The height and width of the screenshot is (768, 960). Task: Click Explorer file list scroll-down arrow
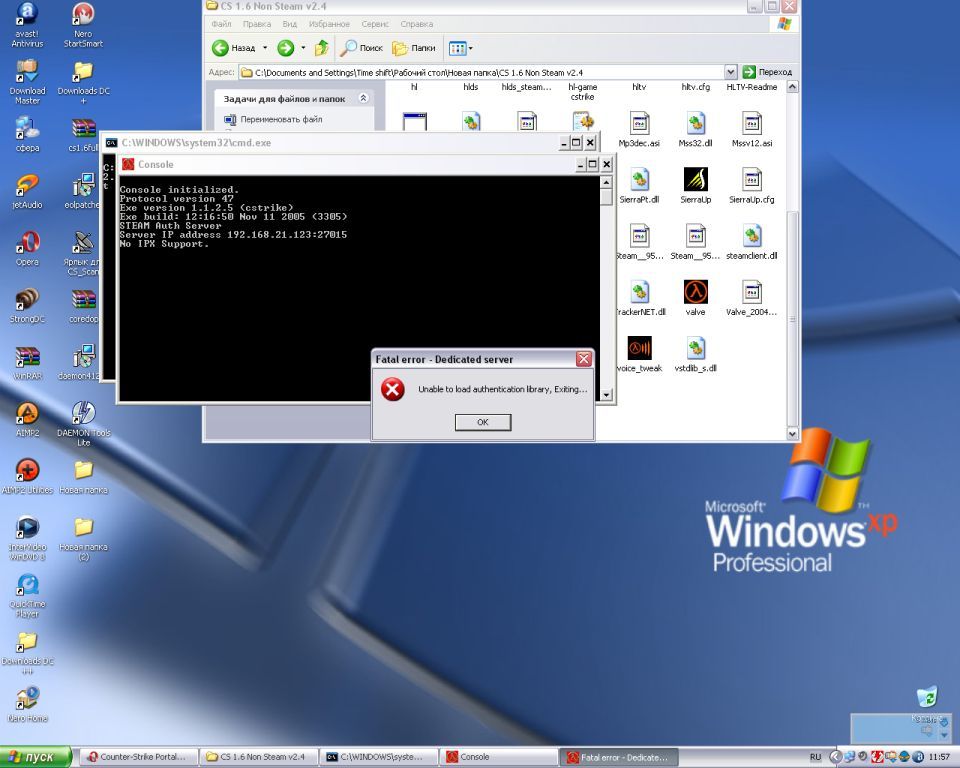coord(792,434)
